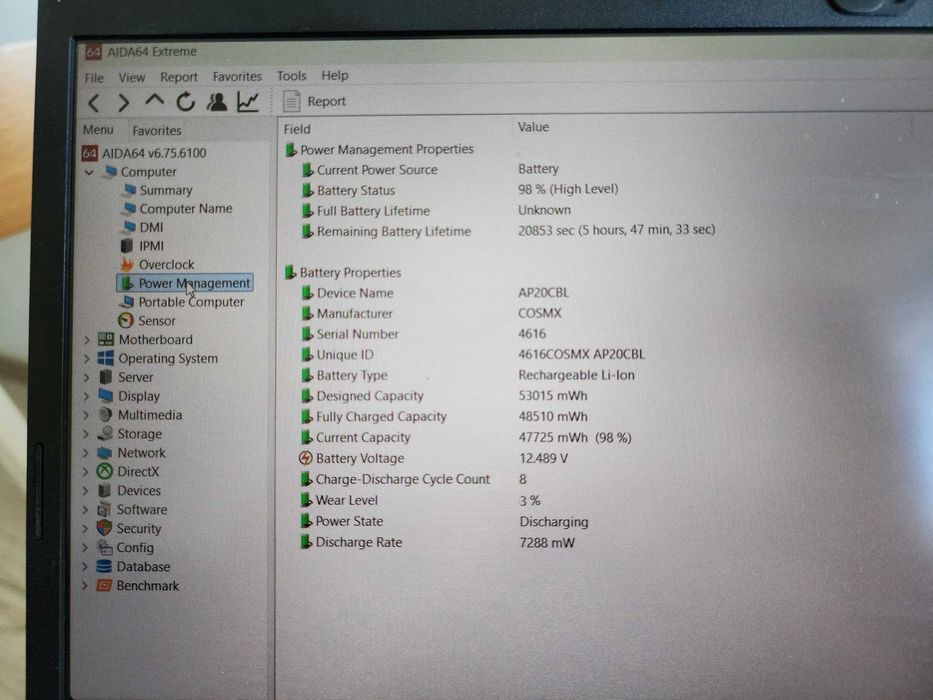Refresh the page with the circular arrow icon
Screen dimensions: 933x700
185,102
